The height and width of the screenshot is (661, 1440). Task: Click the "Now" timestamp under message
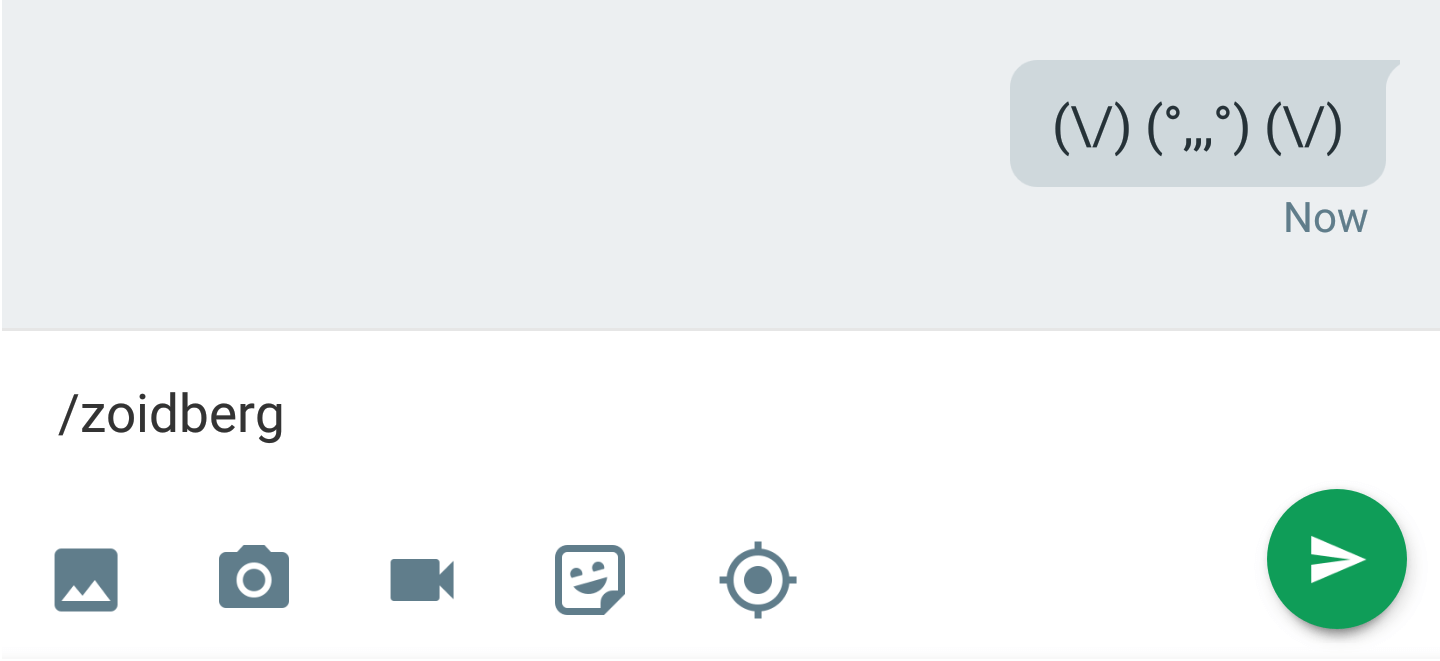click(1325, 217)
